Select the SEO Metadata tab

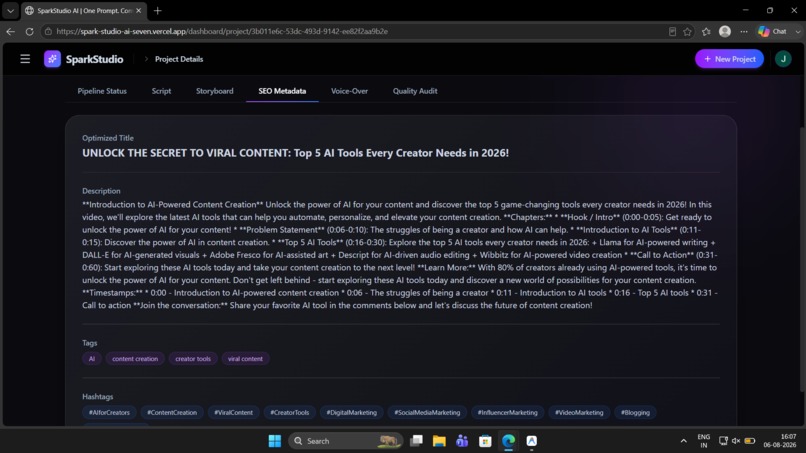(x=282, y=91)
